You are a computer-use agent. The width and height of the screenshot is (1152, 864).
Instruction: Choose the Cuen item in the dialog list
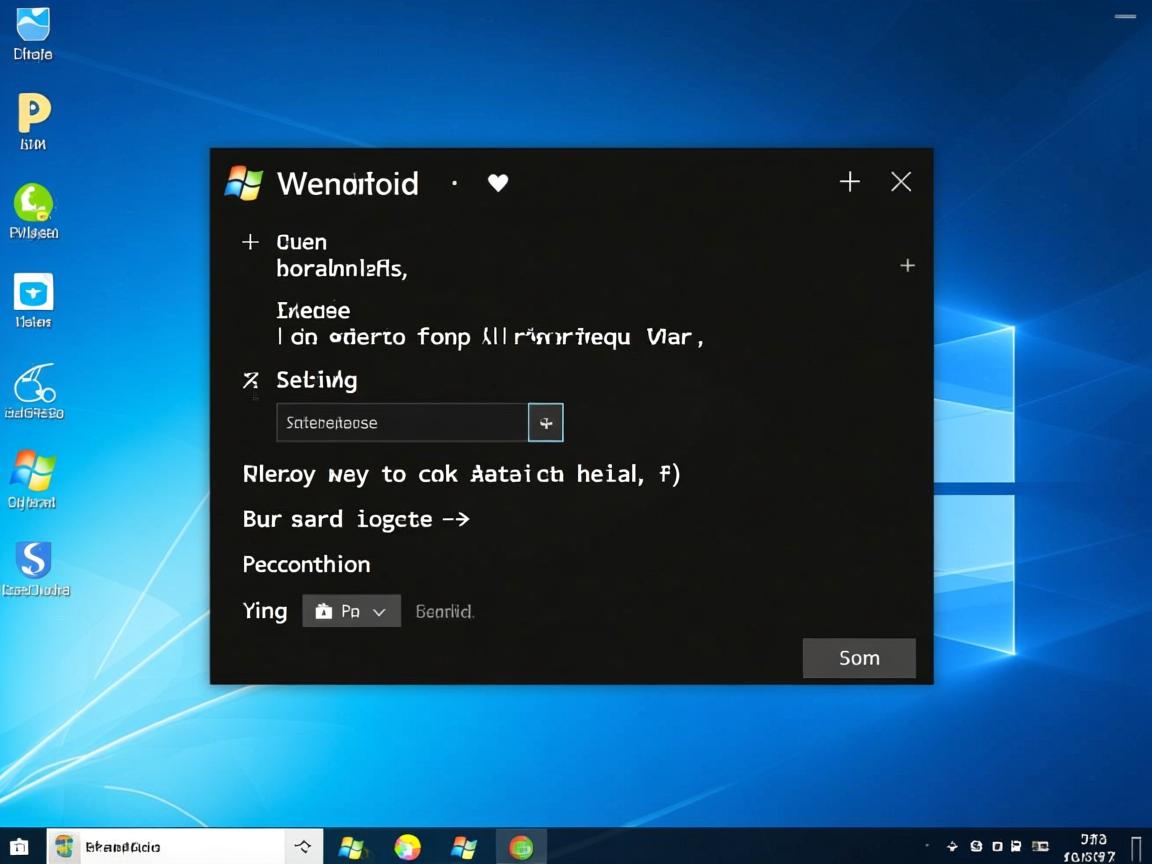(301, 241)
